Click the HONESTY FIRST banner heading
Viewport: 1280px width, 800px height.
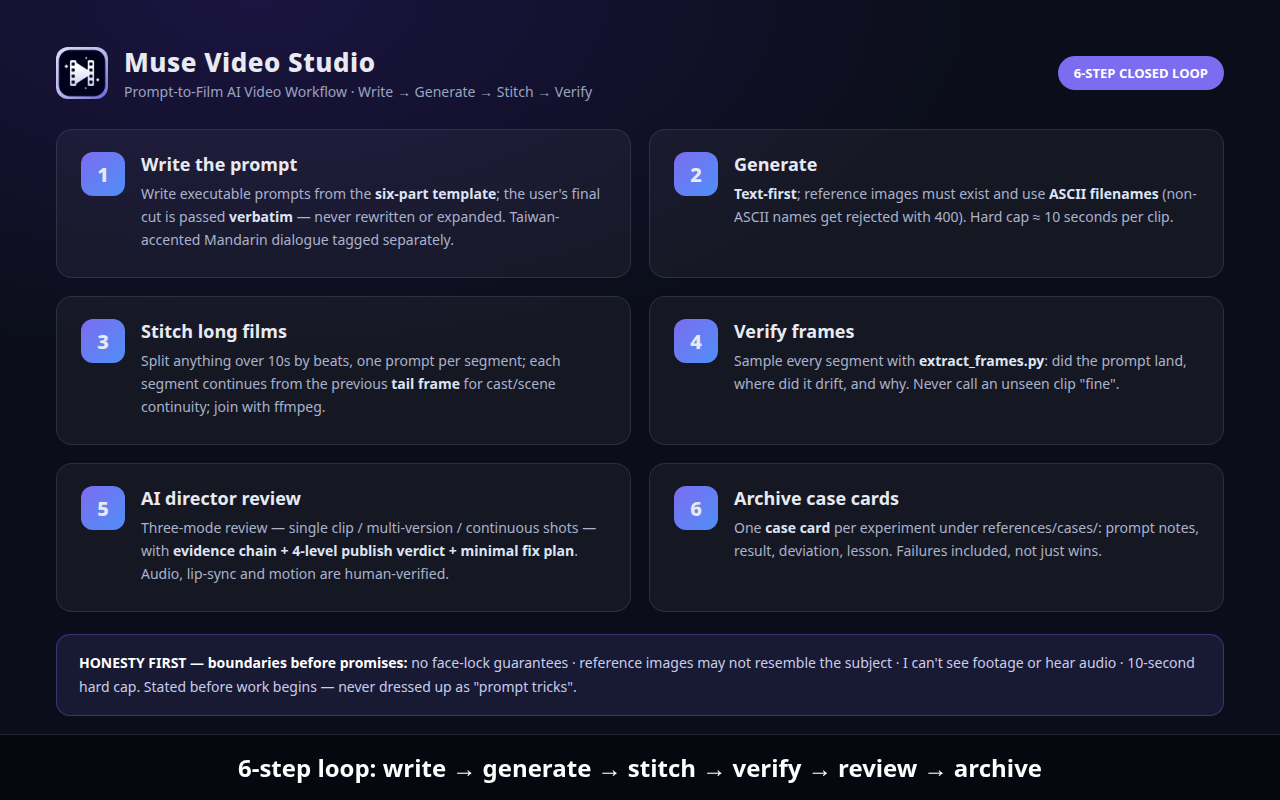pyautogui.click(x=243, y=663)
